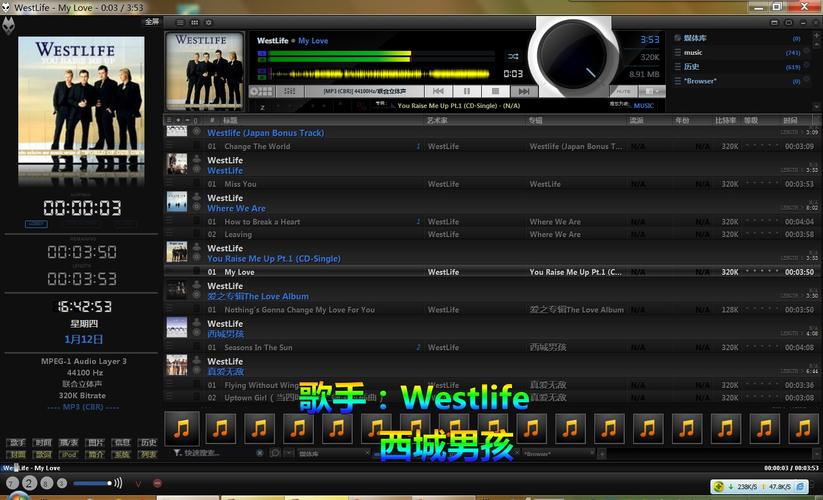Set star rating on My Love row
The width and height of the screenshot is (823, 500).
click(762, 272)
